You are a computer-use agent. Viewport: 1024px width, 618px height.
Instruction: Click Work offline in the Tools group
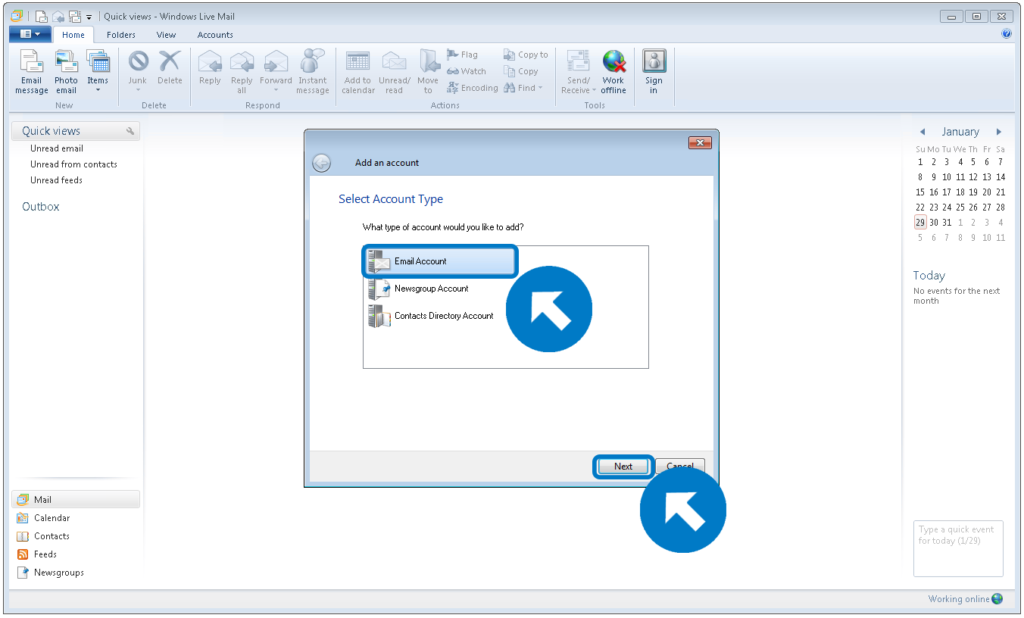613,72
